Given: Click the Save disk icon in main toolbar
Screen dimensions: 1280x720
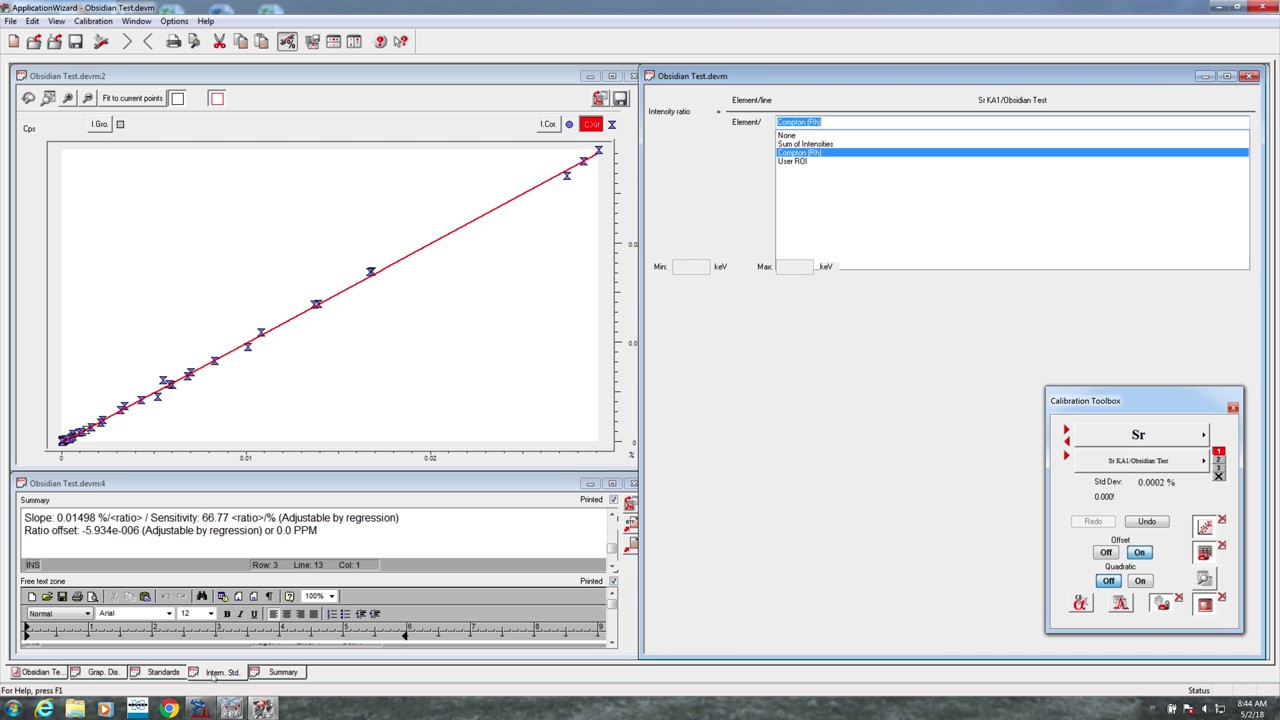Looking at the screenshot, I should pyautogui.click(x=75, y=41).
